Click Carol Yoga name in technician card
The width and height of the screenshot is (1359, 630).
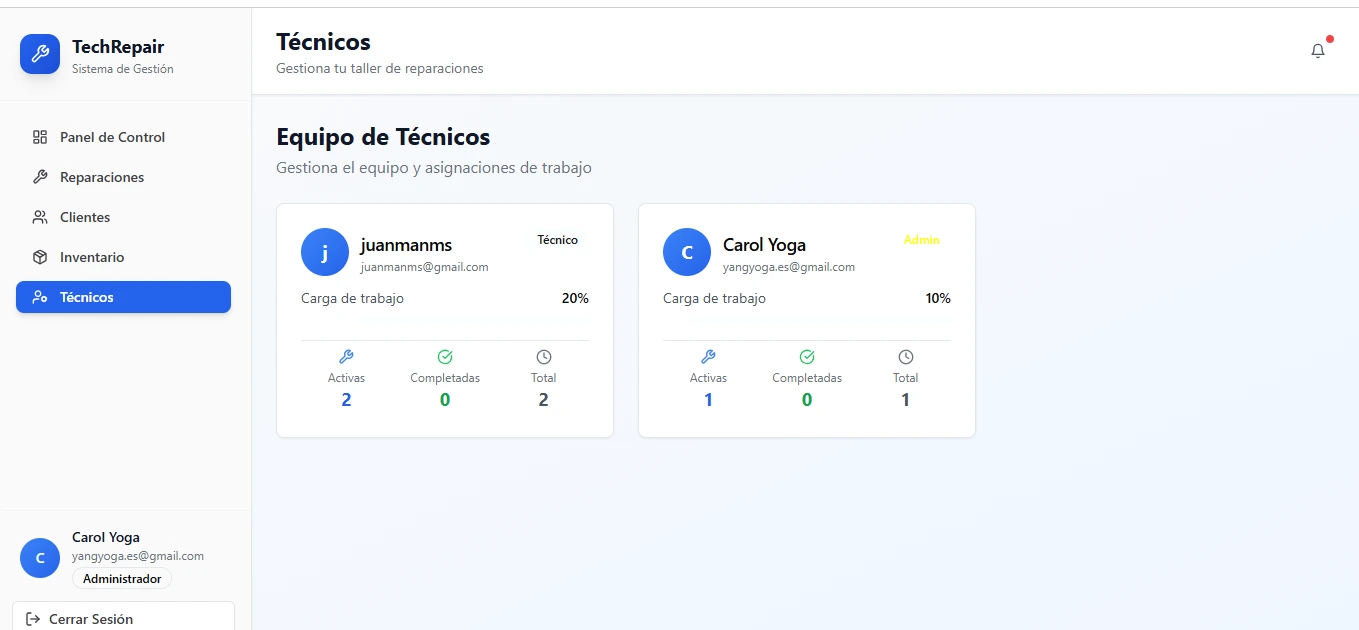coord(764,245)
